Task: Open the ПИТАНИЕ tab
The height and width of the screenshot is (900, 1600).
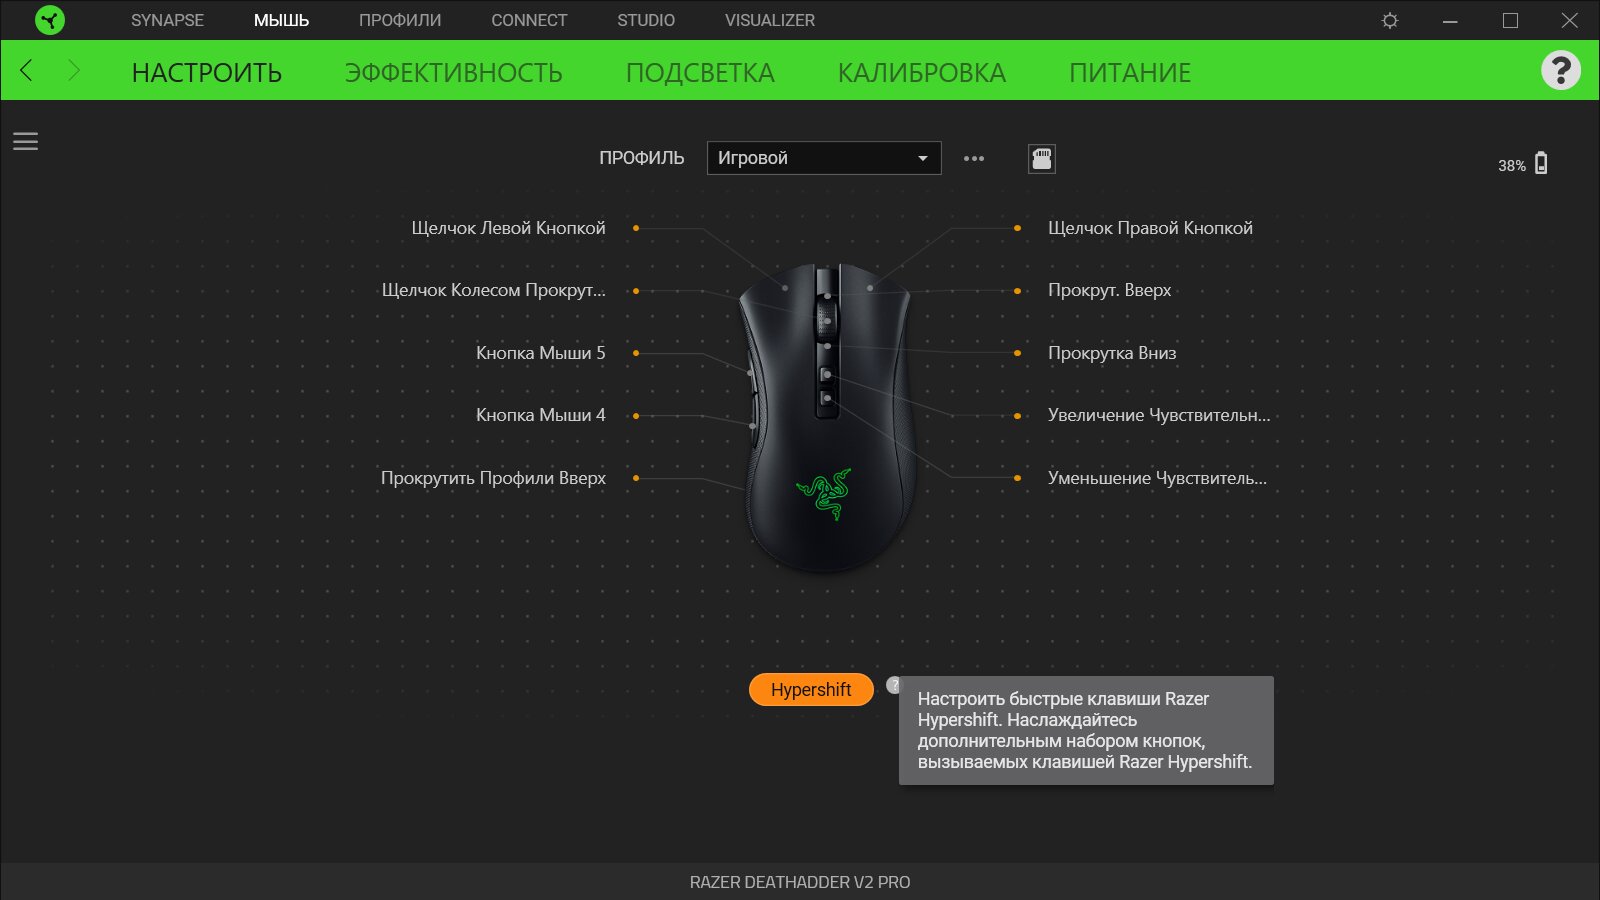Action: [x=1130, y=73]
